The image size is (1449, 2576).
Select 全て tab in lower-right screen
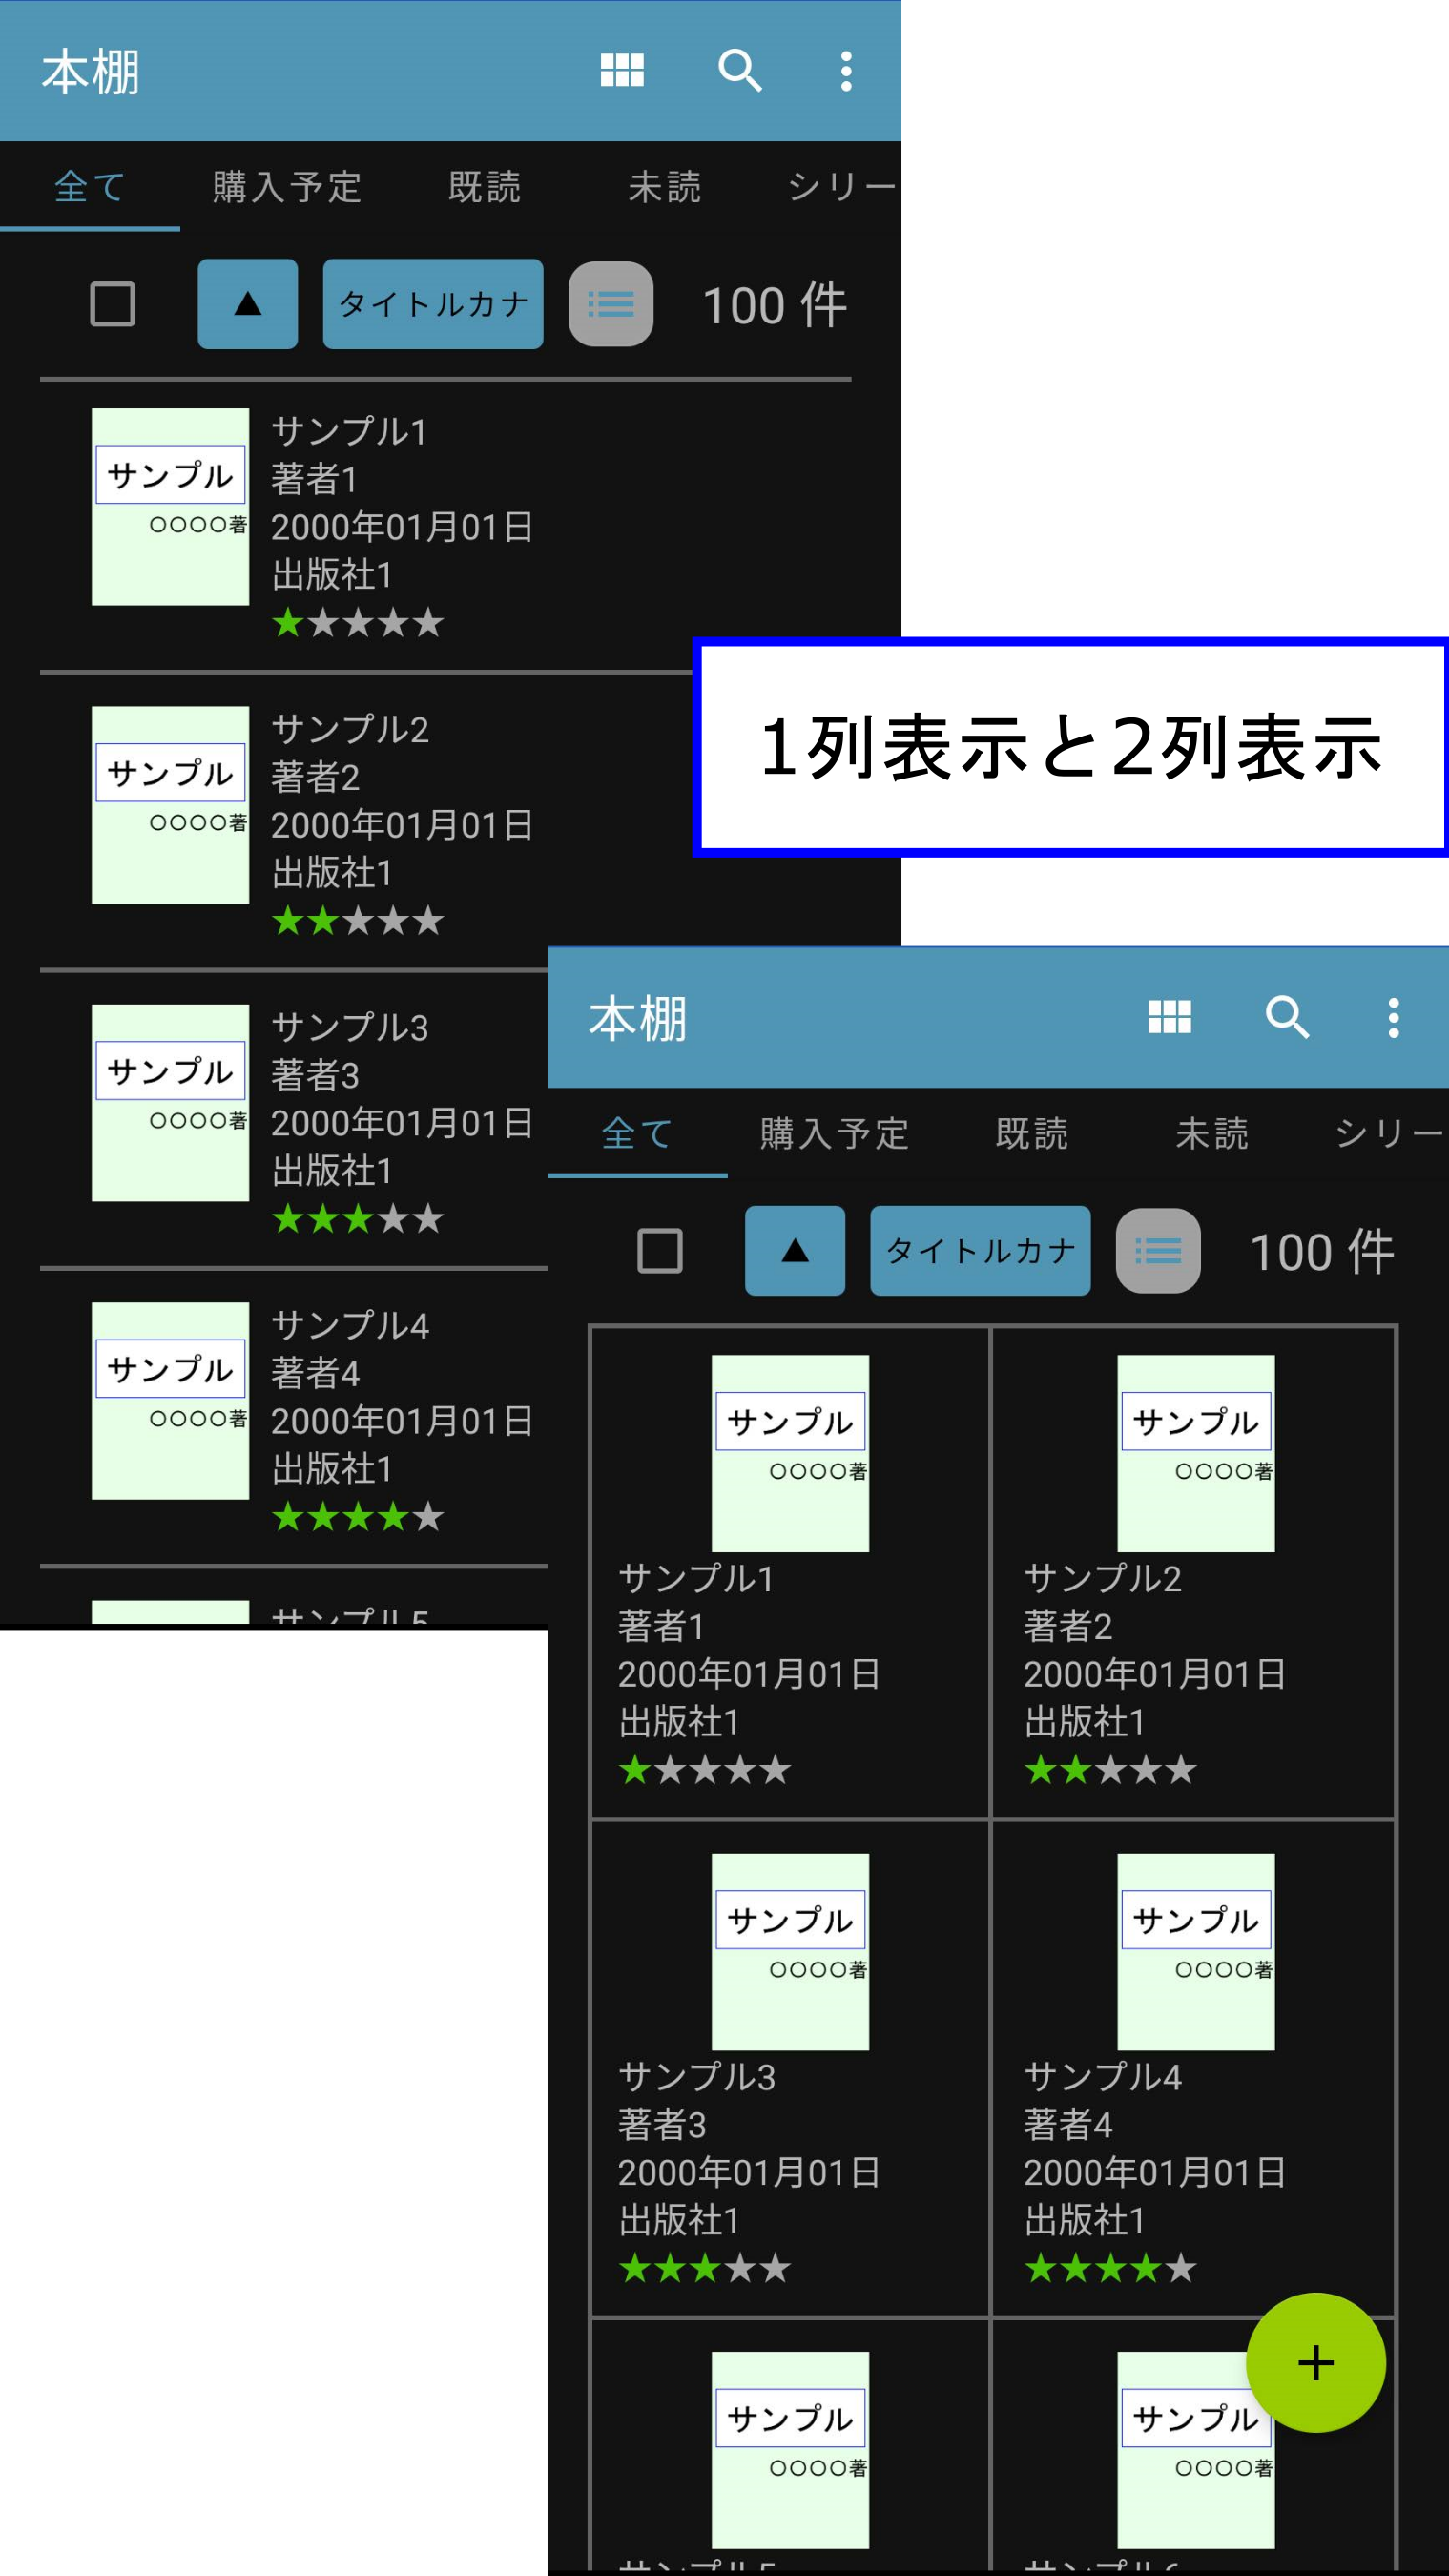(x=637, y=1134)
